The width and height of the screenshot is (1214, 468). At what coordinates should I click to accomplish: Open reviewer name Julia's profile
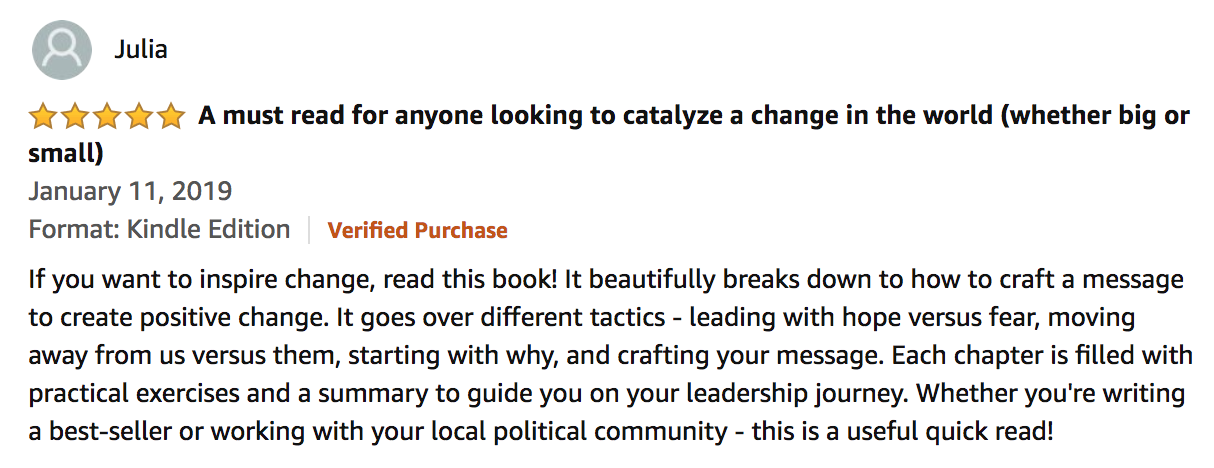(140, 49)
